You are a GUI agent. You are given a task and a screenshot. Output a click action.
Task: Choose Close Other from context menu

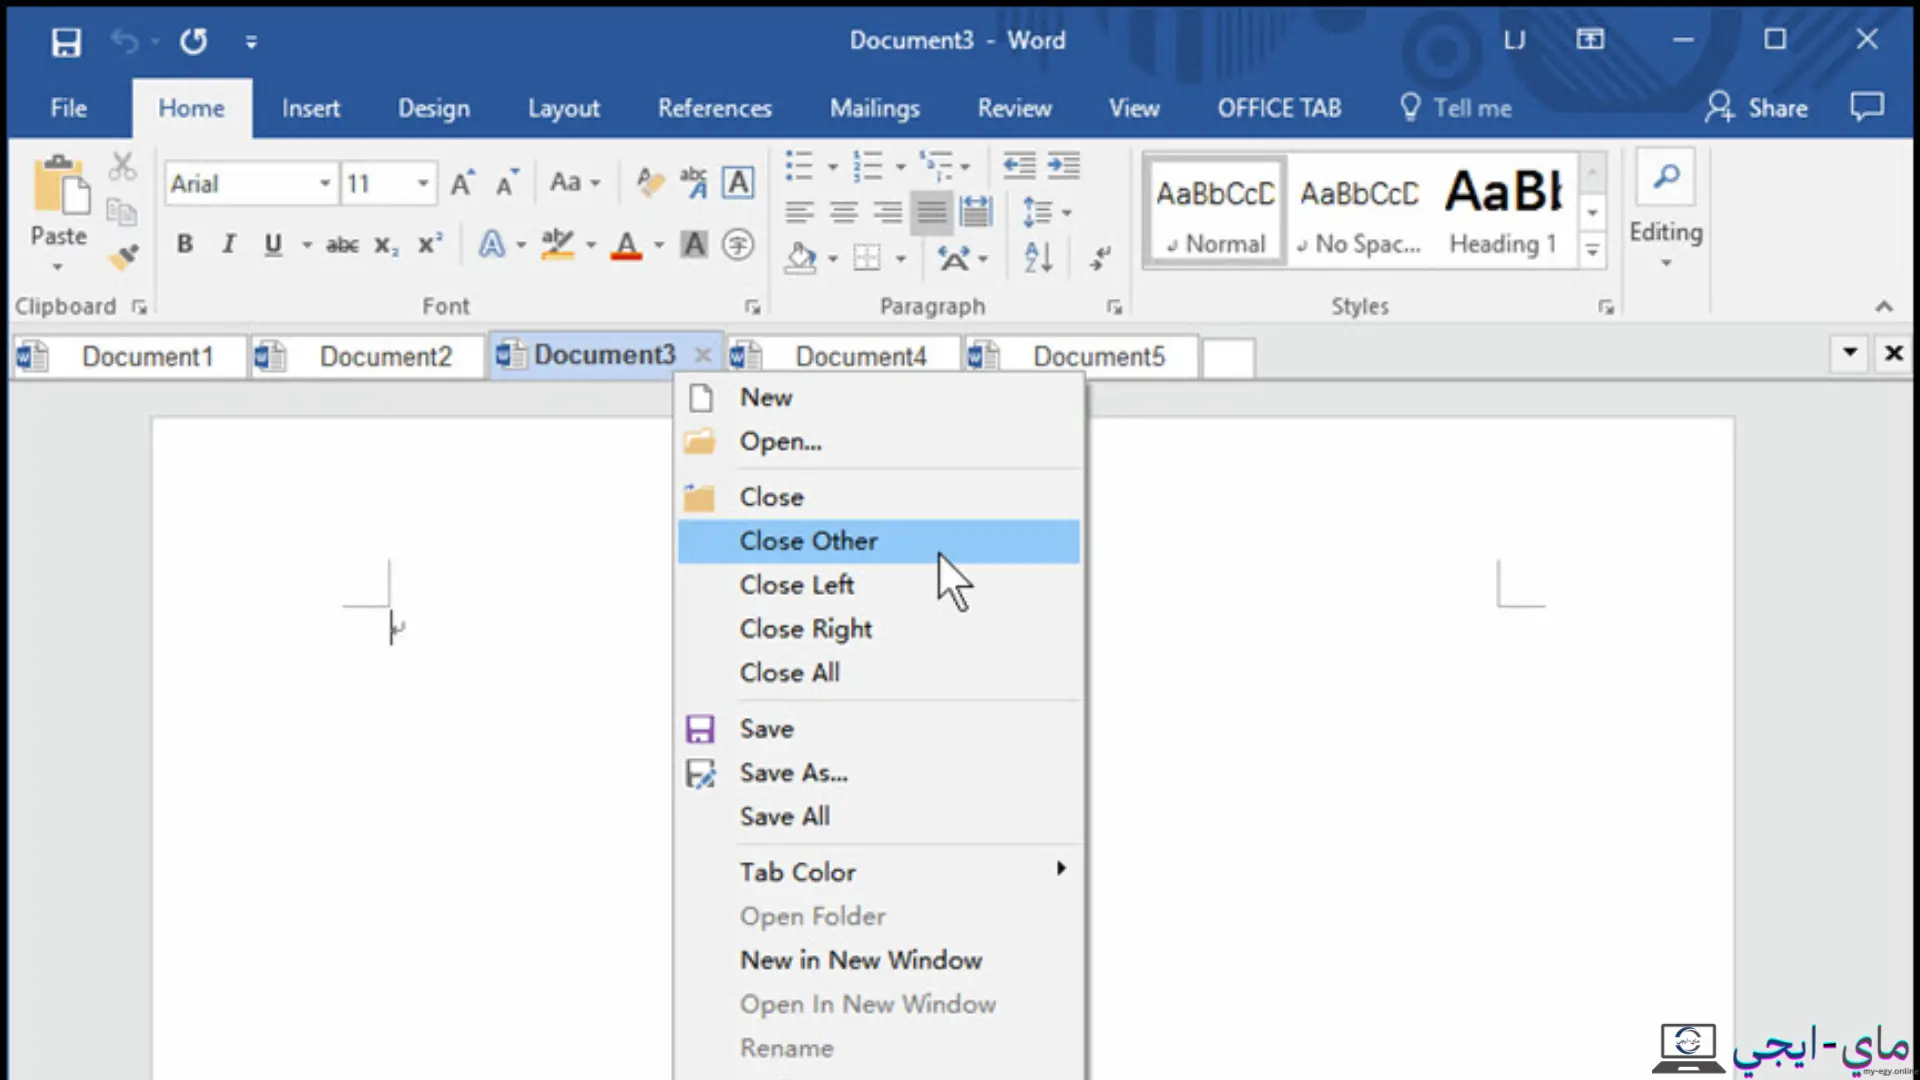coord(879,541)
